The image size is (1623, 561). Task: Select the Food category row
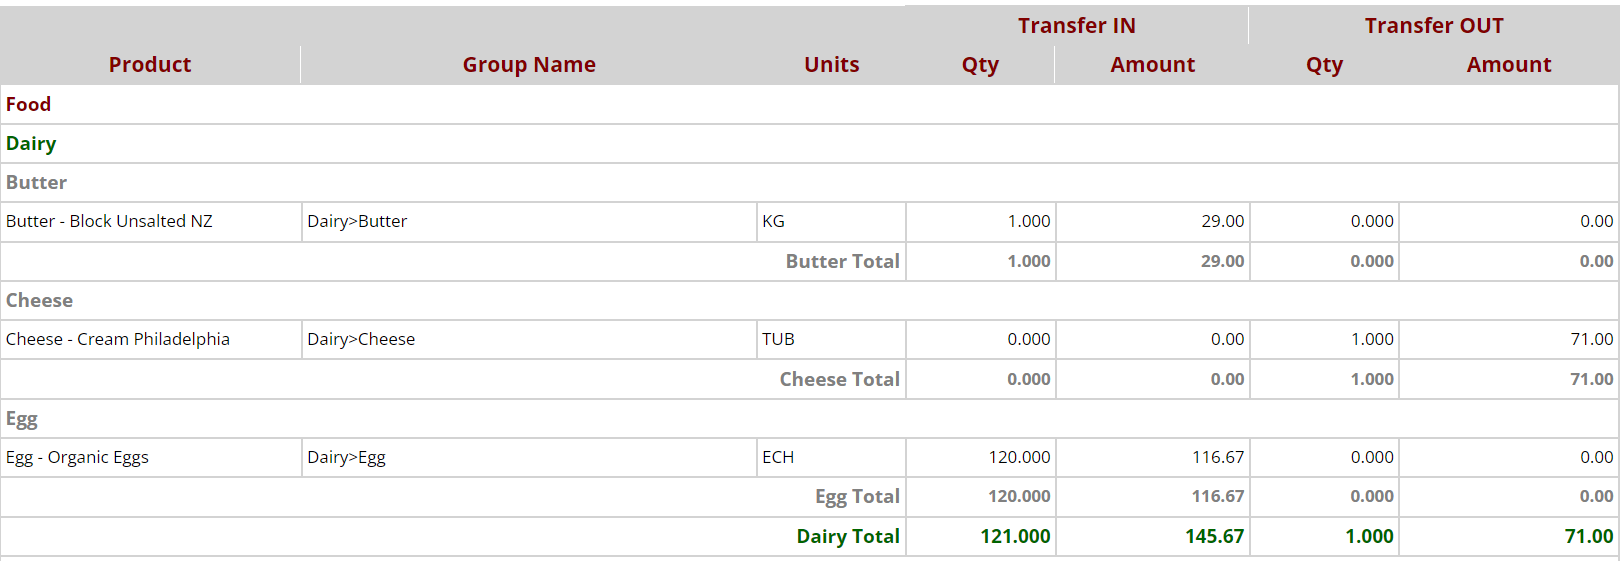point(29,105)
